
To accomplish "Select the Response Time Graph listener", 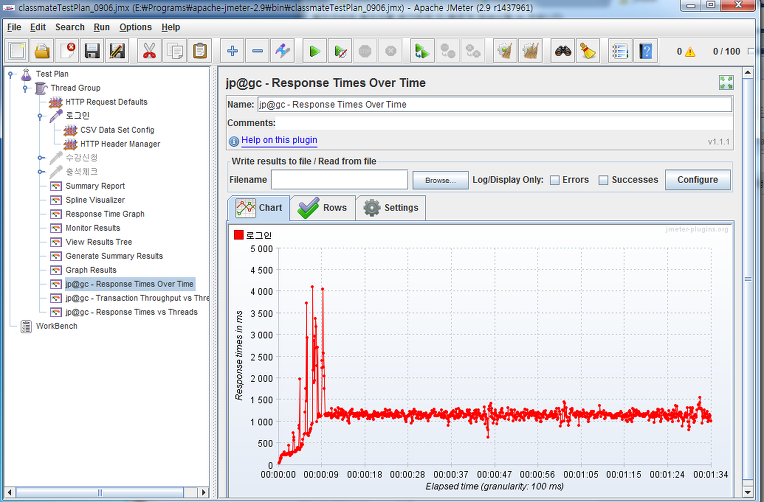I will 105,214.
